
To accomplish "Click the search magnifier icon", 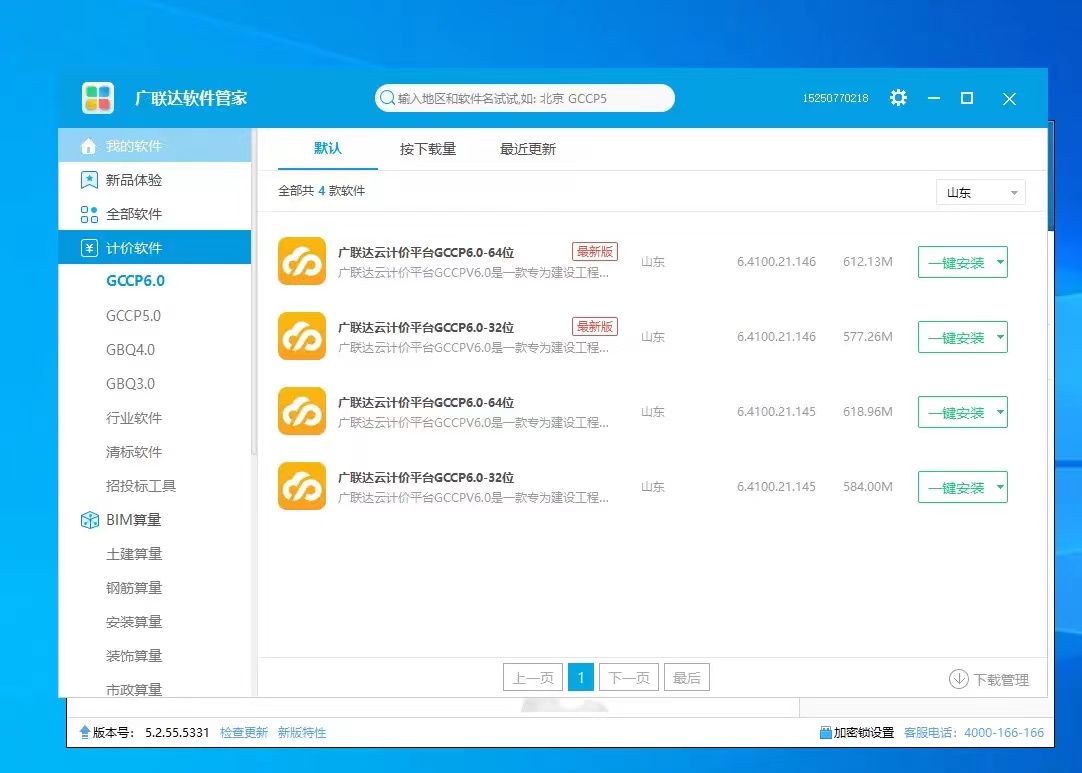I will [x=387, y=98].
